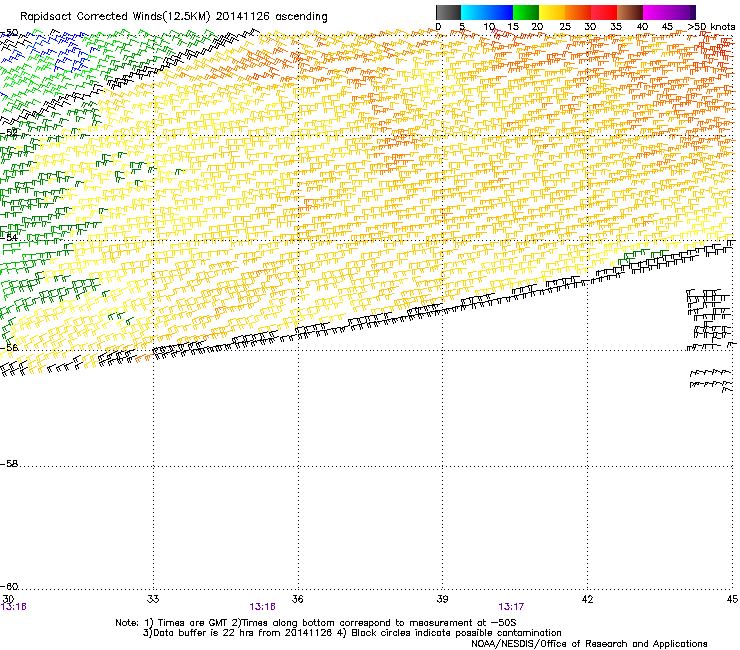Screen dimensions: 740x650
Task: Click the '36' longitude axis label
Action: click(x=297, y=599)
